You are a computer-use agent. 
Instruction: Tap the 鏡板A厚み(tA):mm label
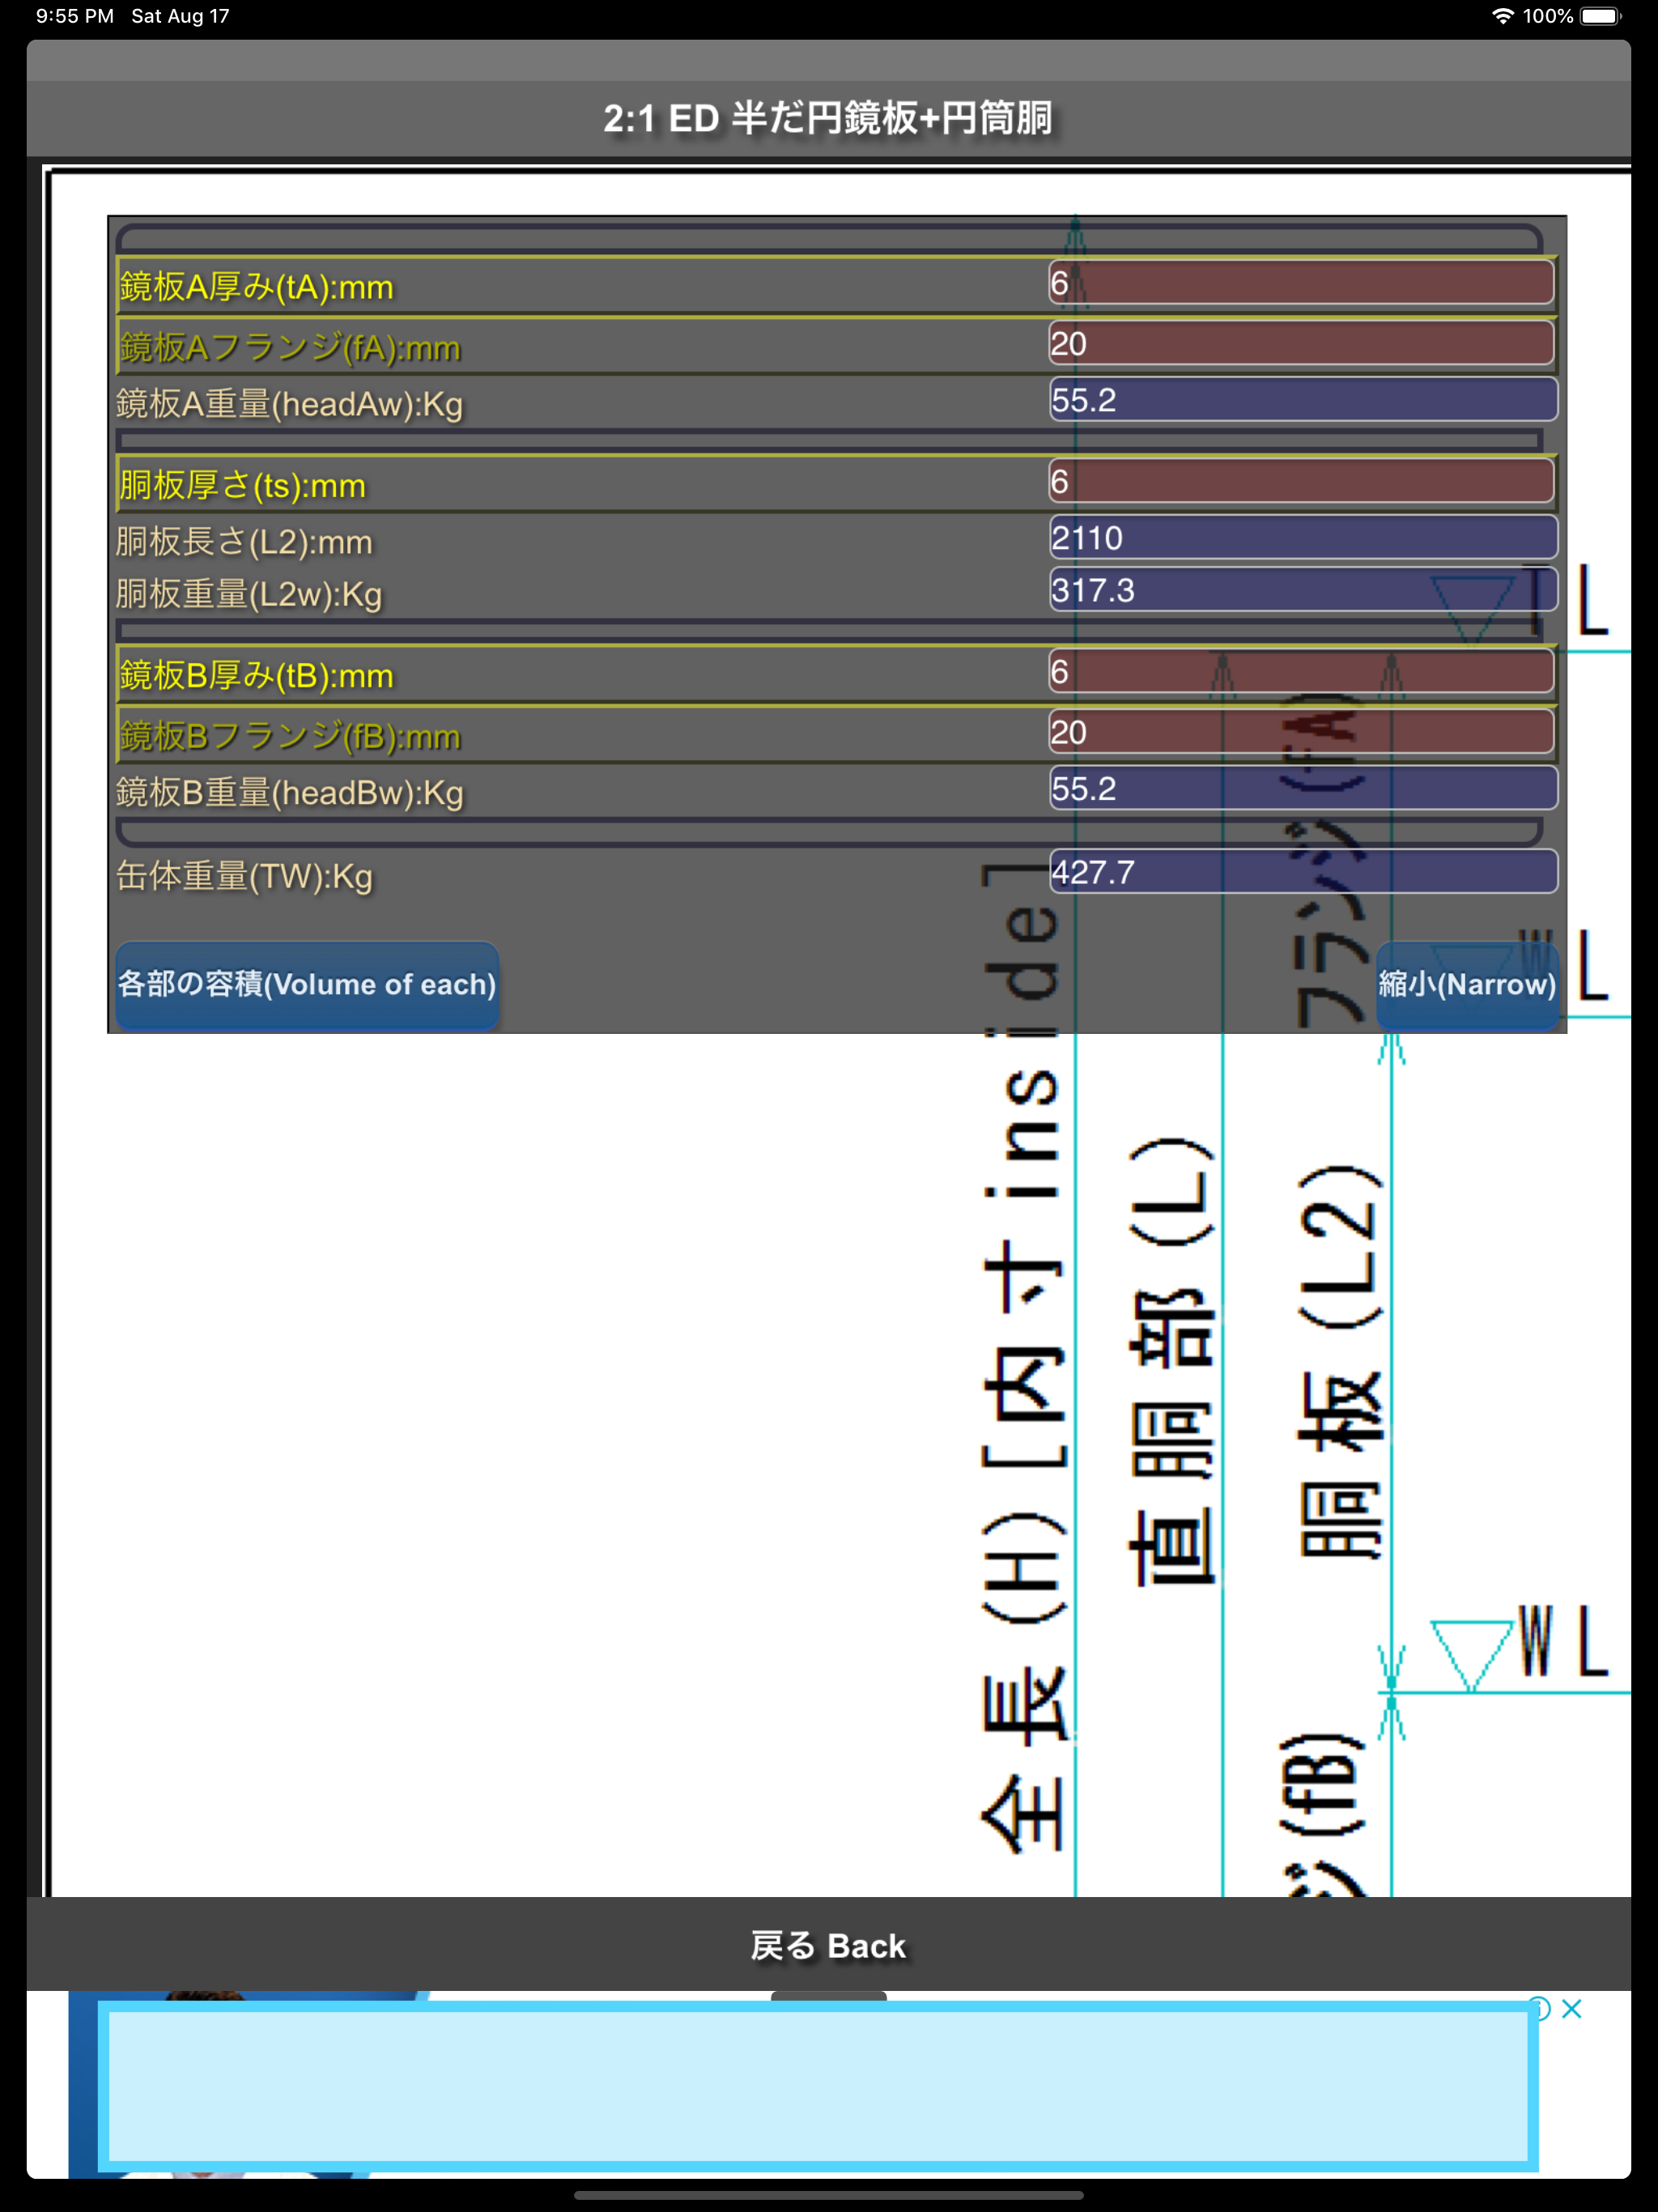(256, 288)
